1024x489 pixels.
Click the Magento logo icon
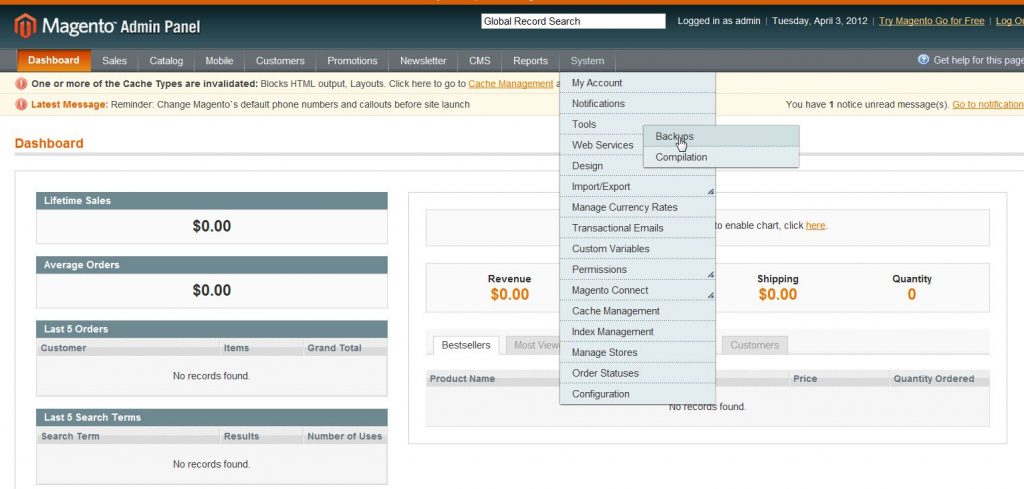[x=25, y=25]
